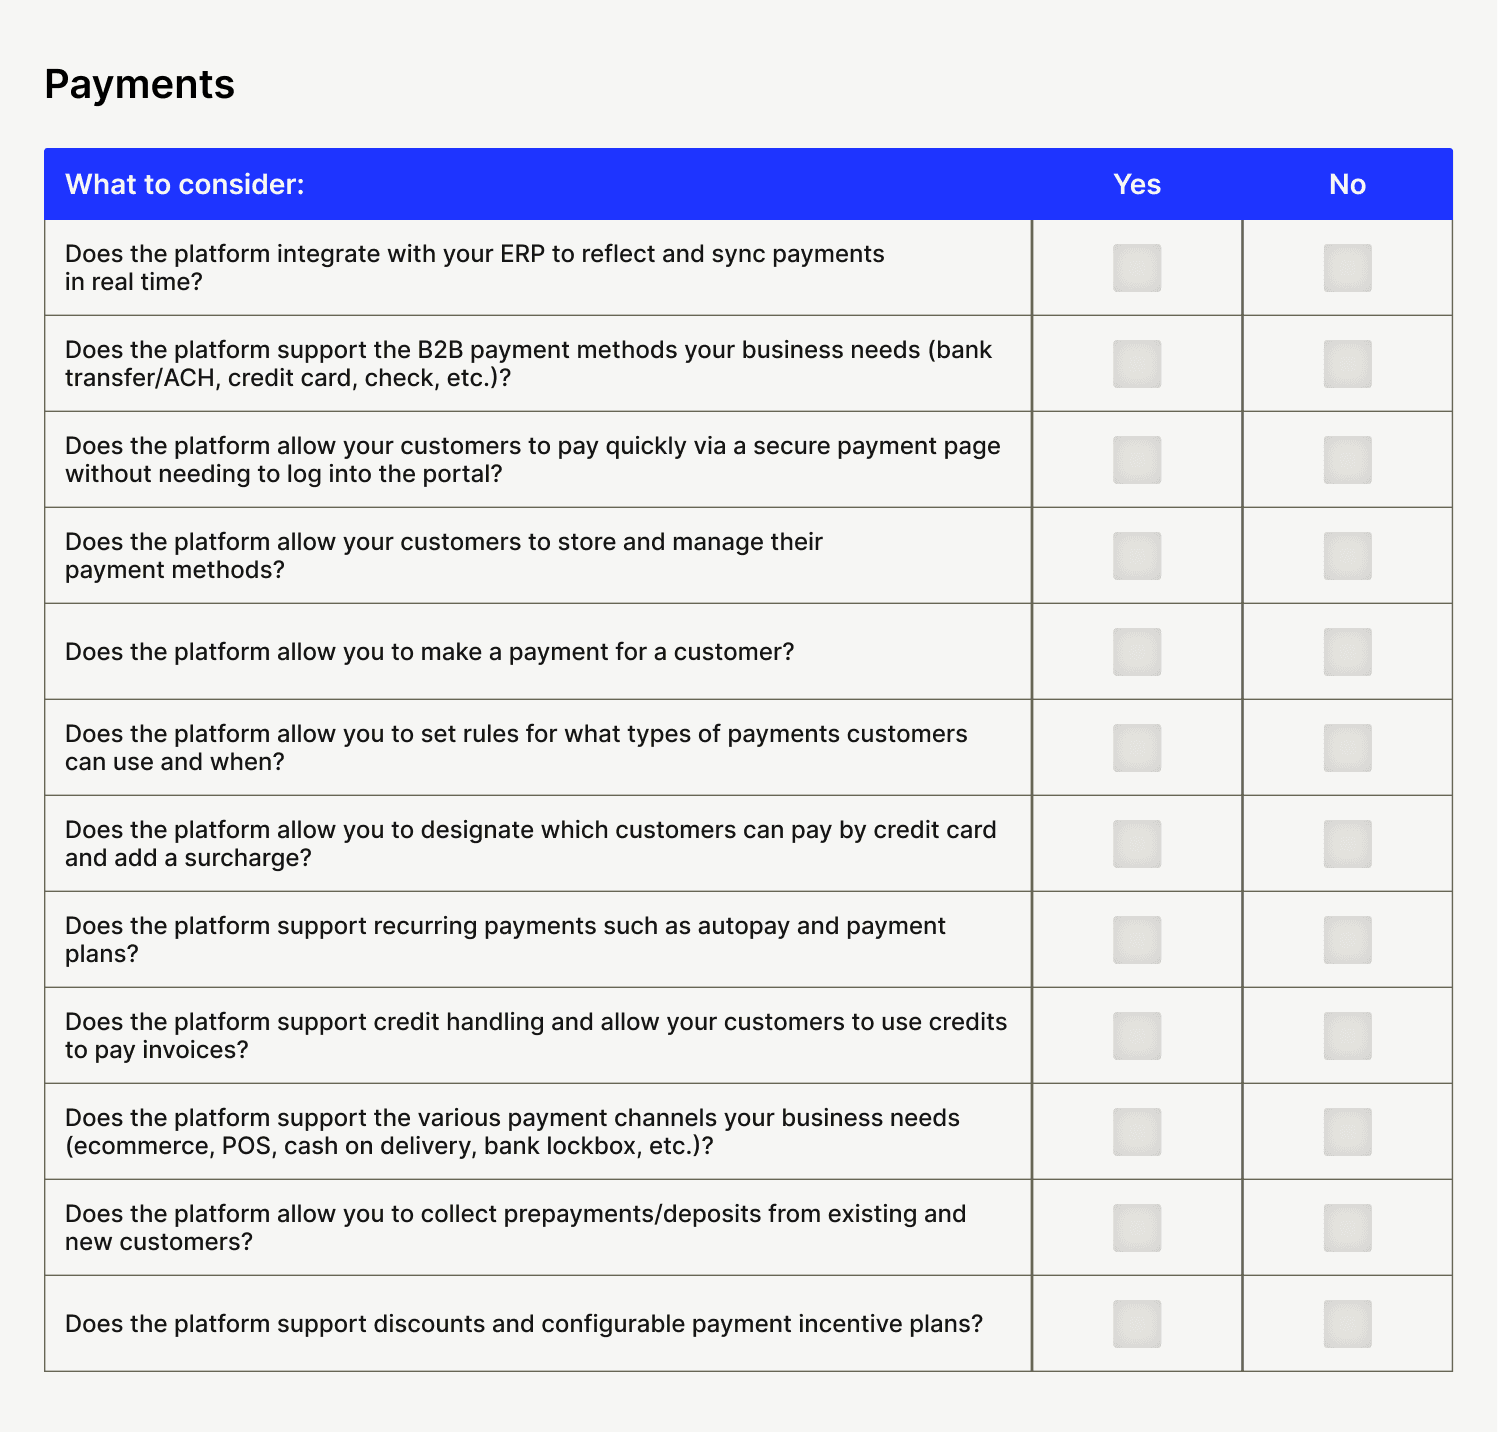The width and height of the screenshot is (1498, 1432).
Task: Tick No for credit card surcharge question
Action: (1347, 844)
